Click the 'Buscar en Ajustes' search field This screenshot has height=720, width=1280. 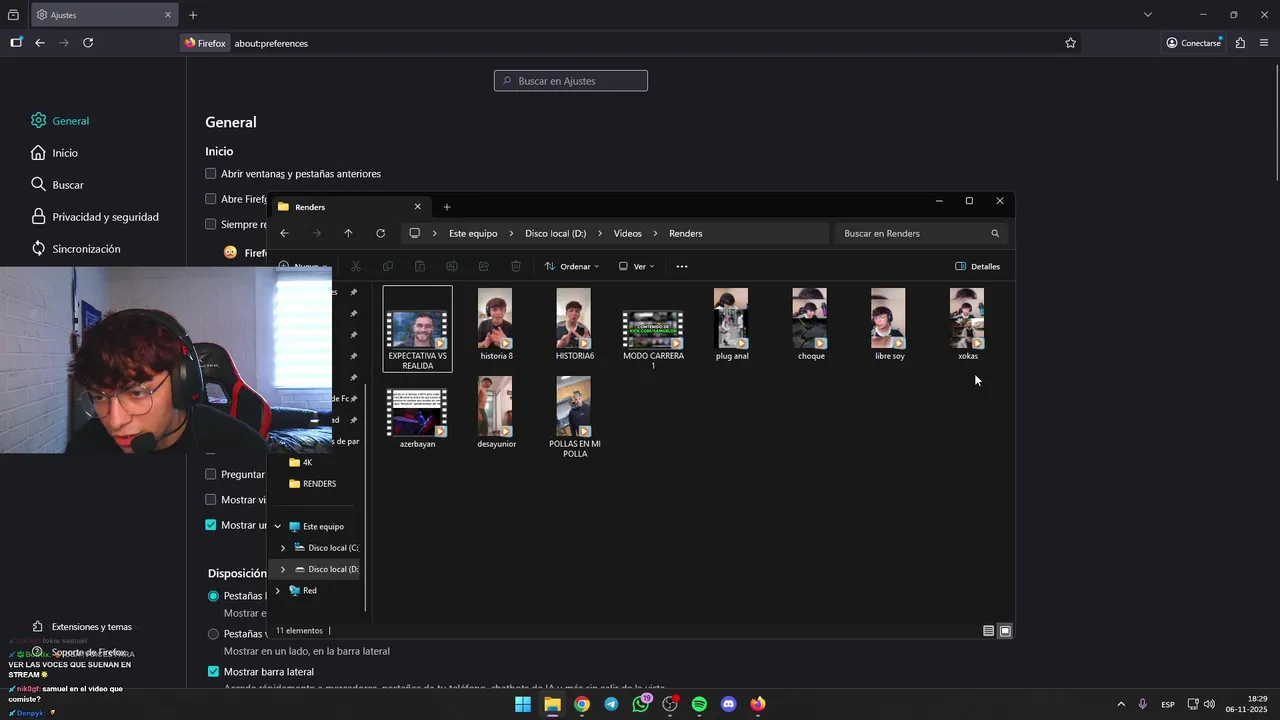pyautogui.click(x=571, y=81)
